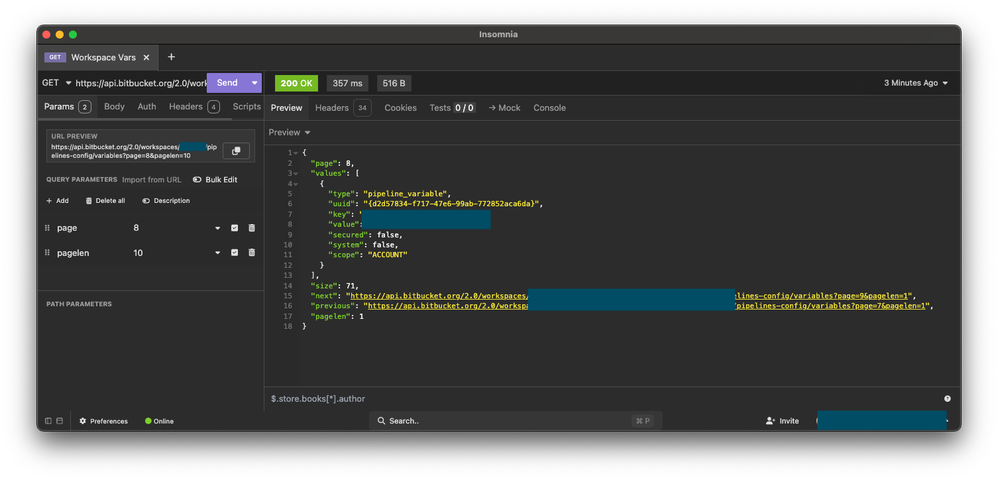Select the response Preview tab
The image size is (998, 480).
[286, 108]
